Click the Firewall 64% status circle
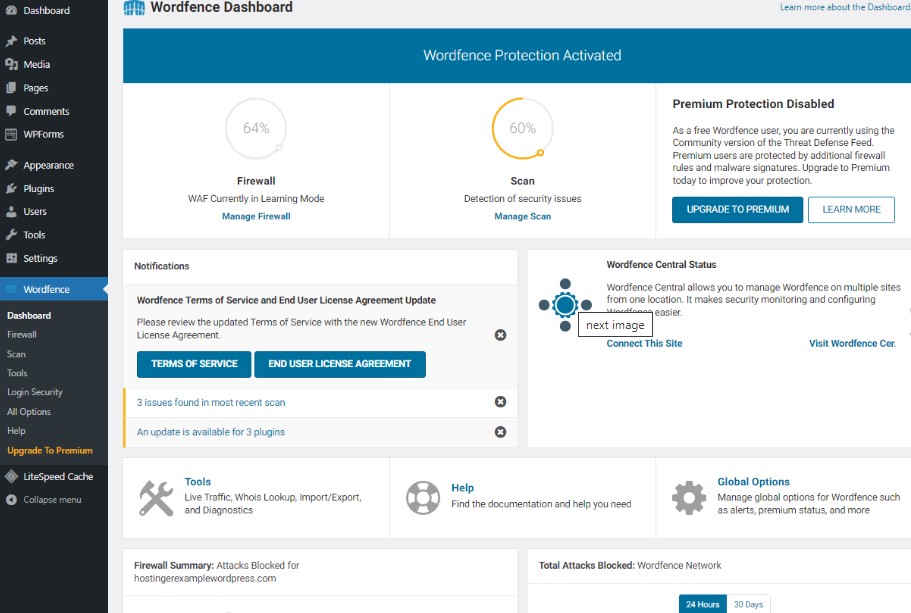The image size is (911, 613). [256, 128]
